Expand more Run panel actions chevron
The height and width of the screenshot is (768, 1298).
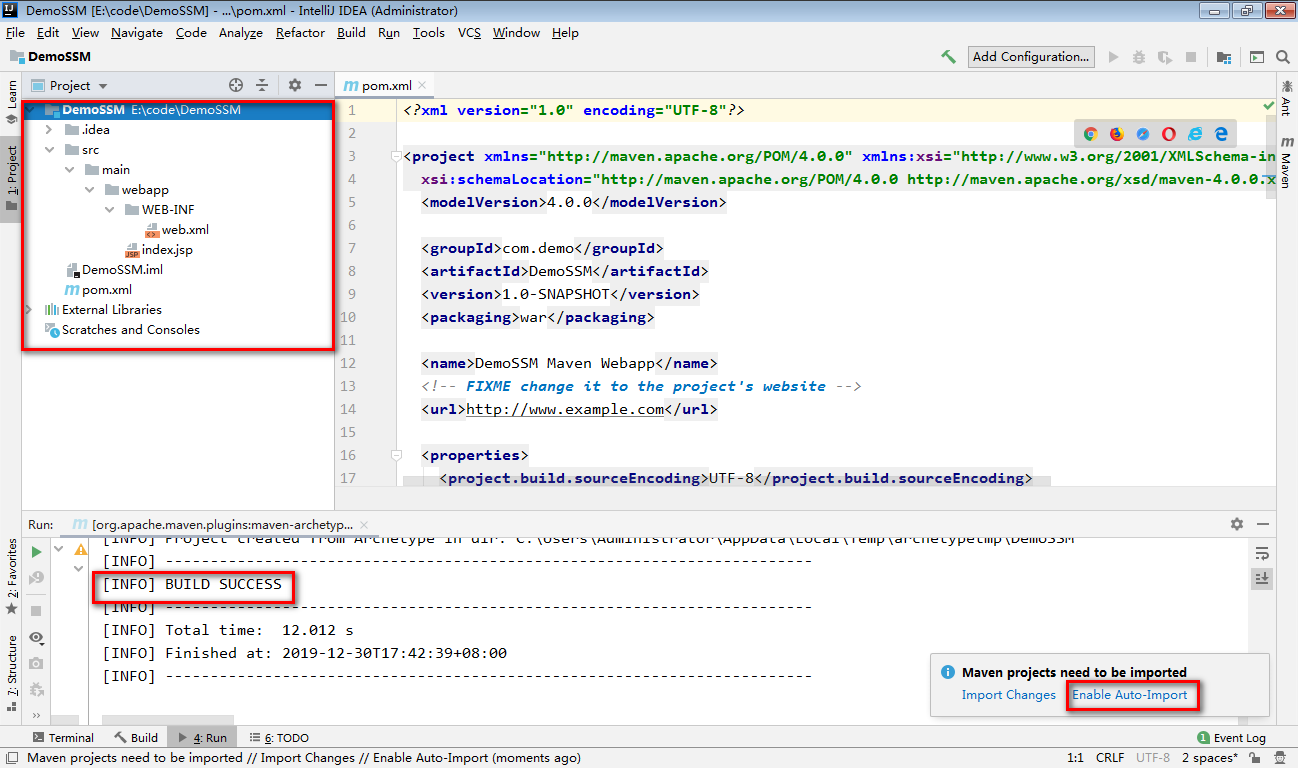pos(36,715)
